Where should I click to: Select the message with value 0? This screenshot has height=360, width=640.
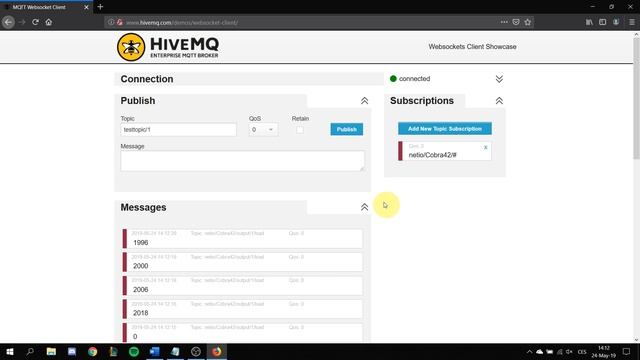coord(242,332)
